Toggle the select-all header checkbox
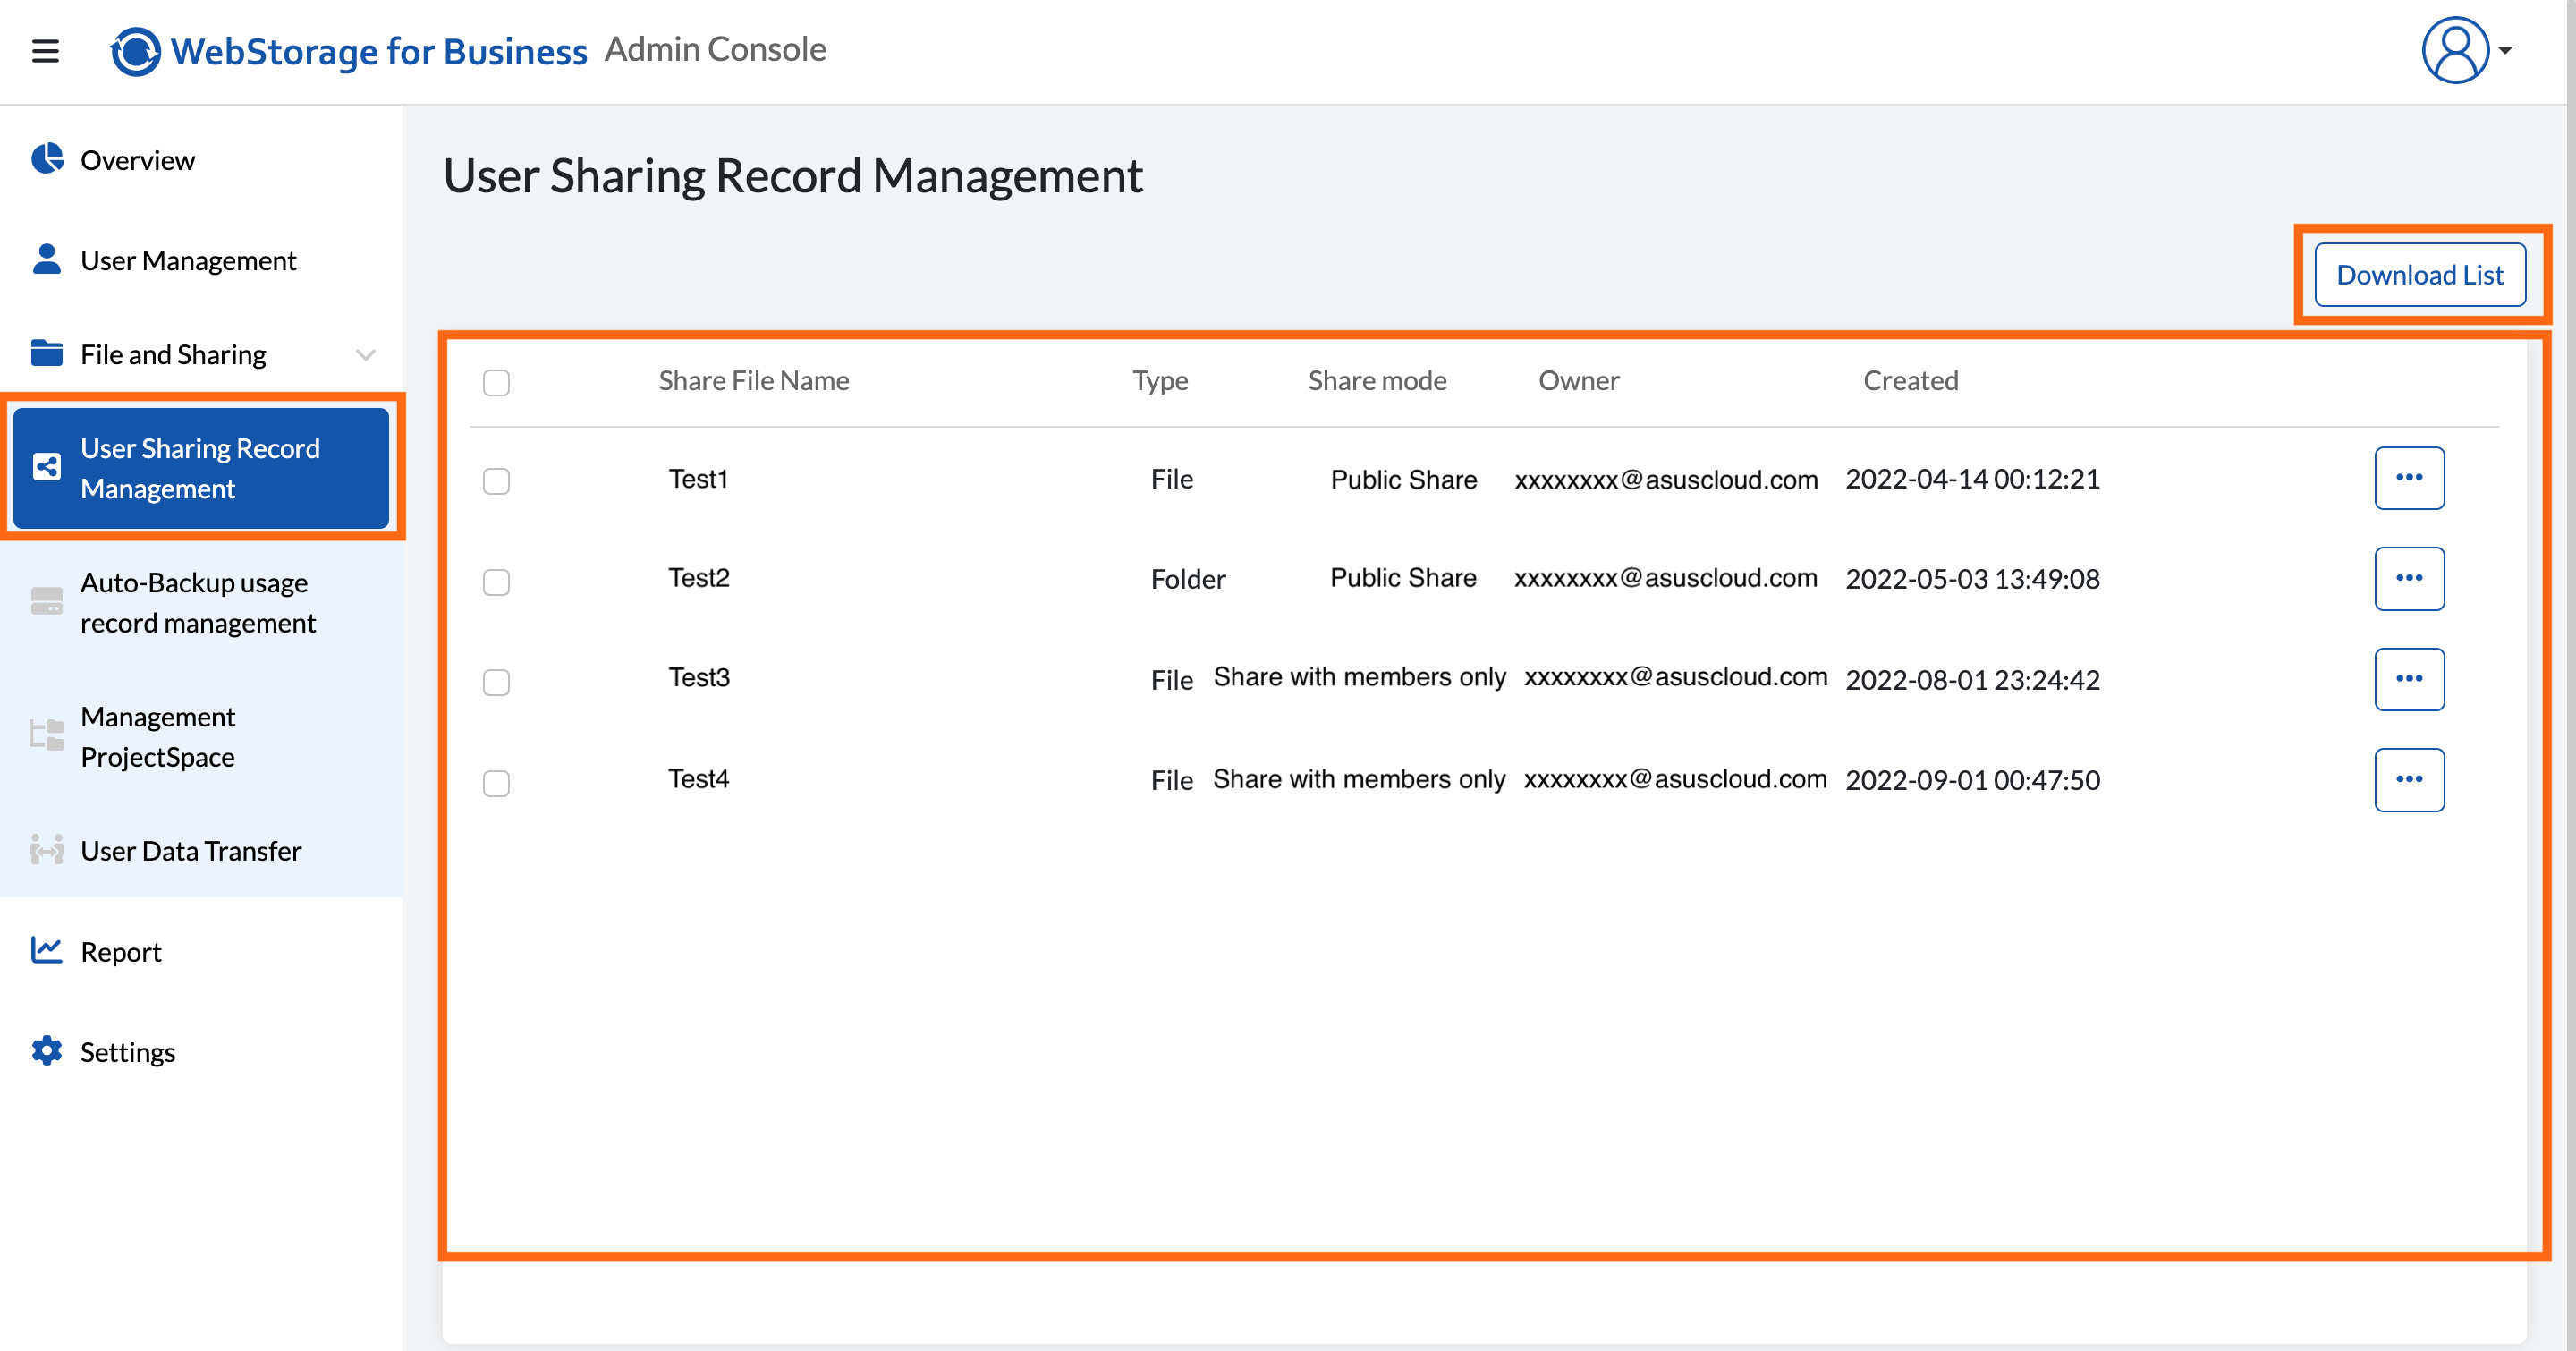Screen dimensions: 2576x1351 click(496, 382)
